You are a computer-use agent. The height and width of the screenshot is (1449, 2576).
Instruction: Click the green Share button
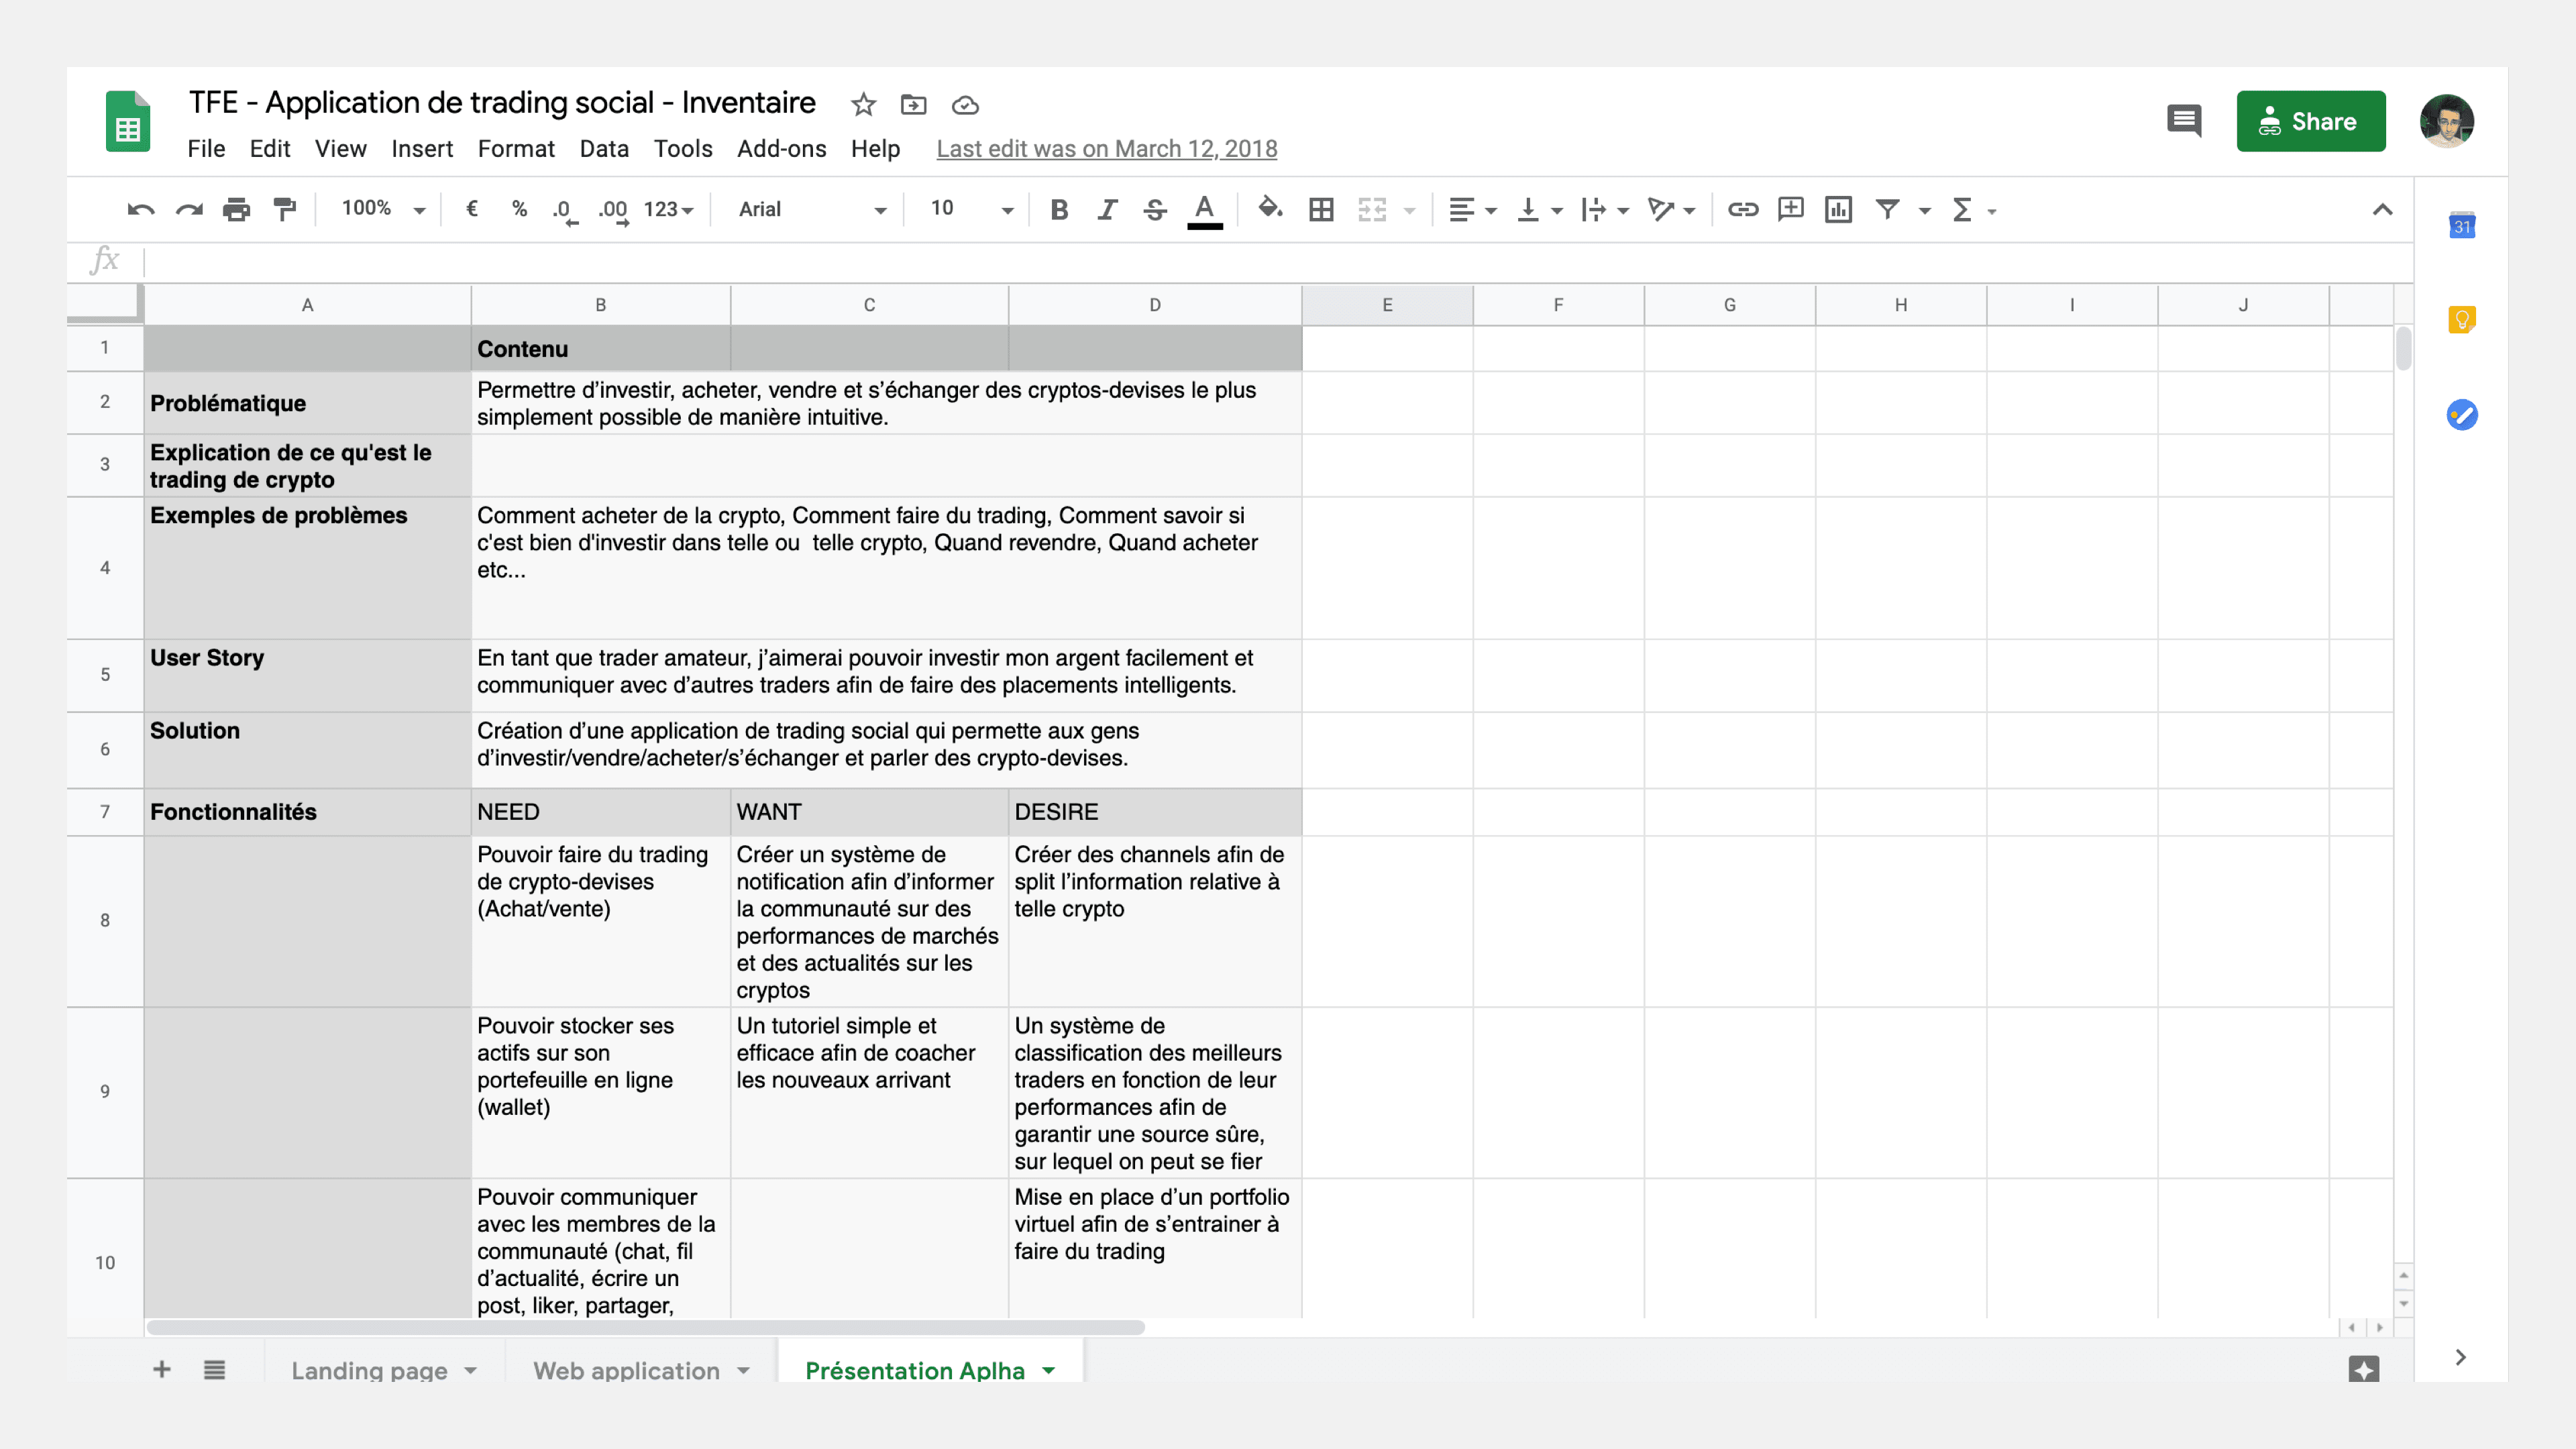pyautogui.click(x=2310, y=121)
